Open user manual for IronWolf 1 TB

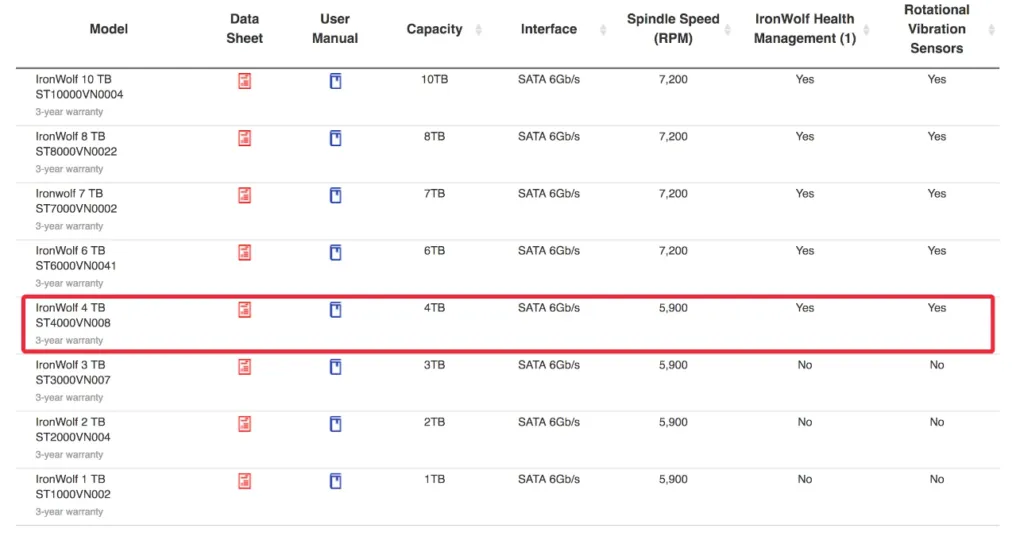point(335,481)
